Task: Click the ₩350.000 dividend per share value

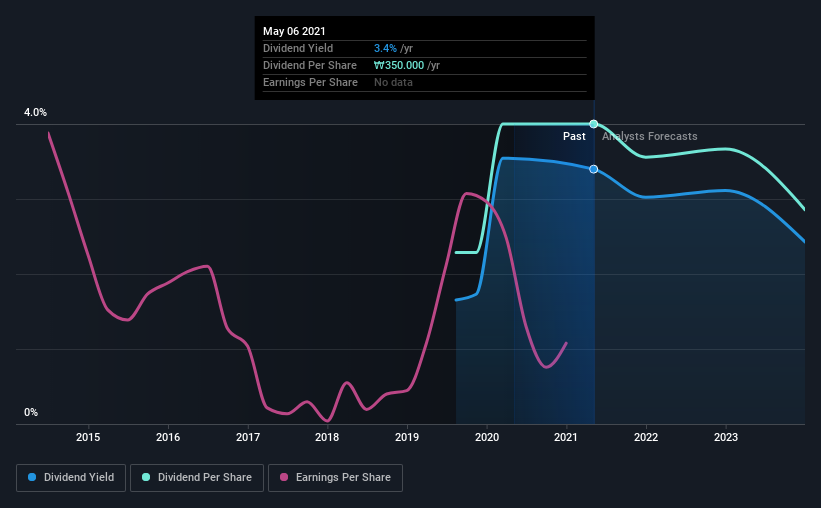Action: (x=399, y=65)
